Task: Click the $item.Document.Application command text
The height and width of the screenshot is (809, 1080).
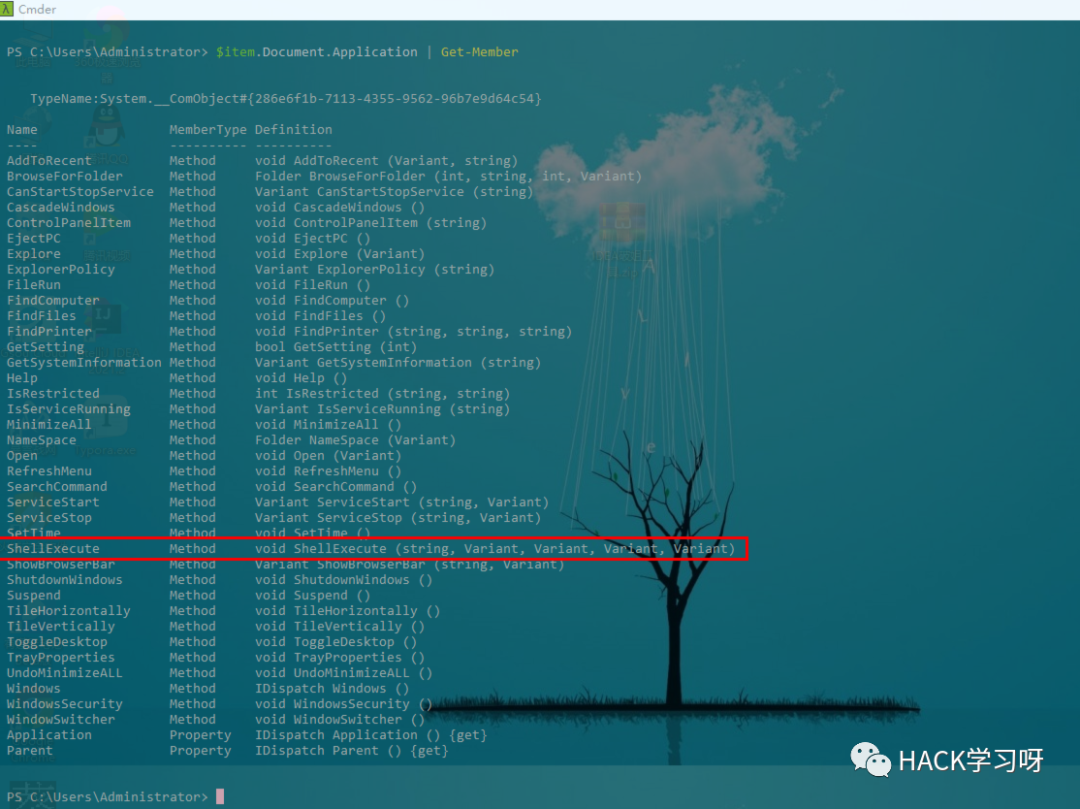Action: point(316,52)
